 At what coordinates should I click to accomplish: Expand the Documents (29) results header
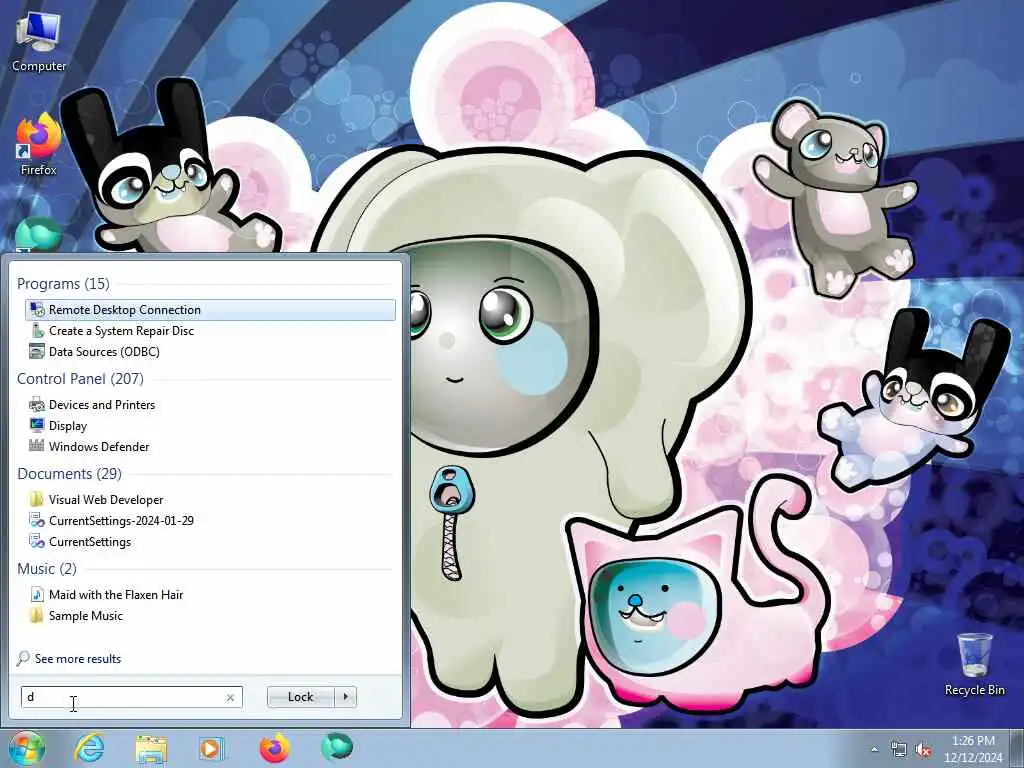pyautogui.click(x=69, y=473)
